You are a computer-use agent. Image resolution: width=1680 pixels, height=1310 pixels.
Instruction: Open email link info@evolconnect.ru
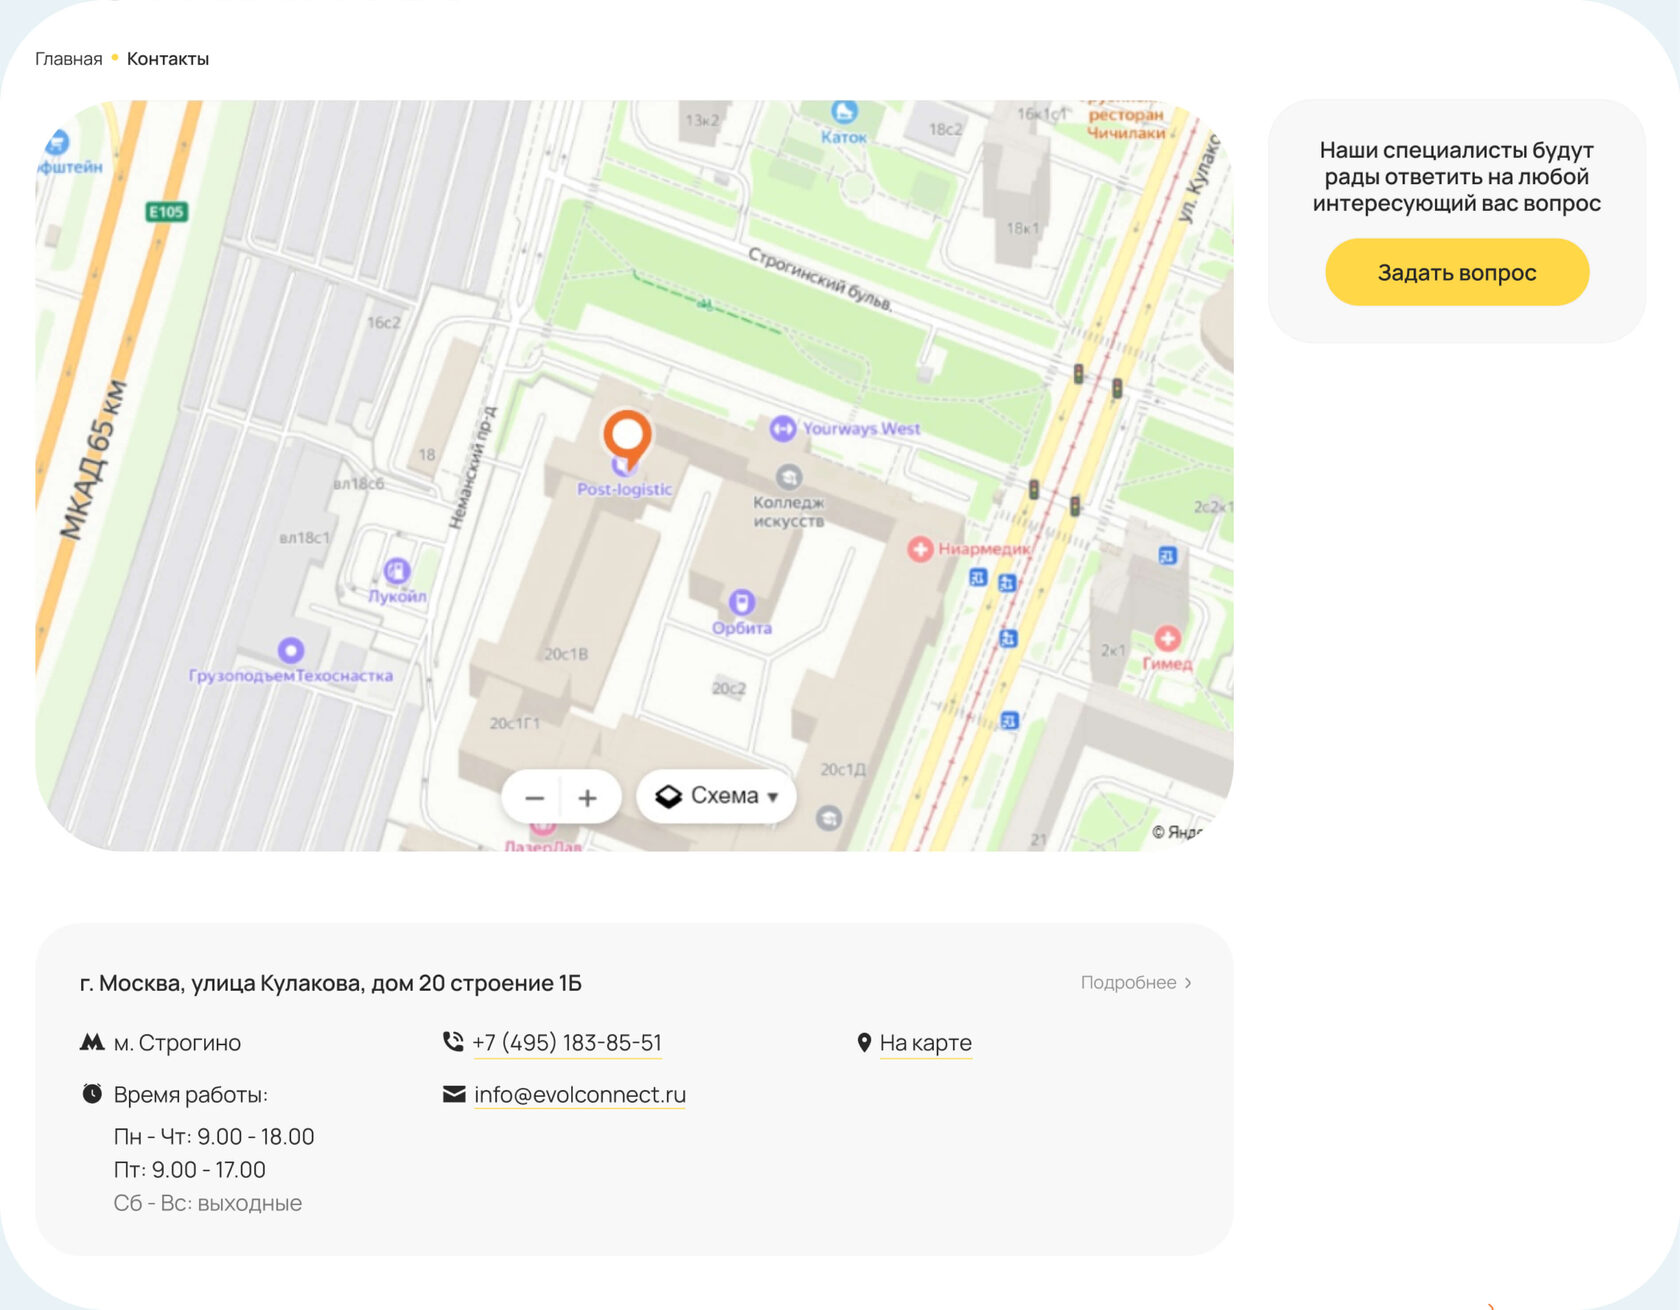pyautogui.click(x=580, y=1095)
